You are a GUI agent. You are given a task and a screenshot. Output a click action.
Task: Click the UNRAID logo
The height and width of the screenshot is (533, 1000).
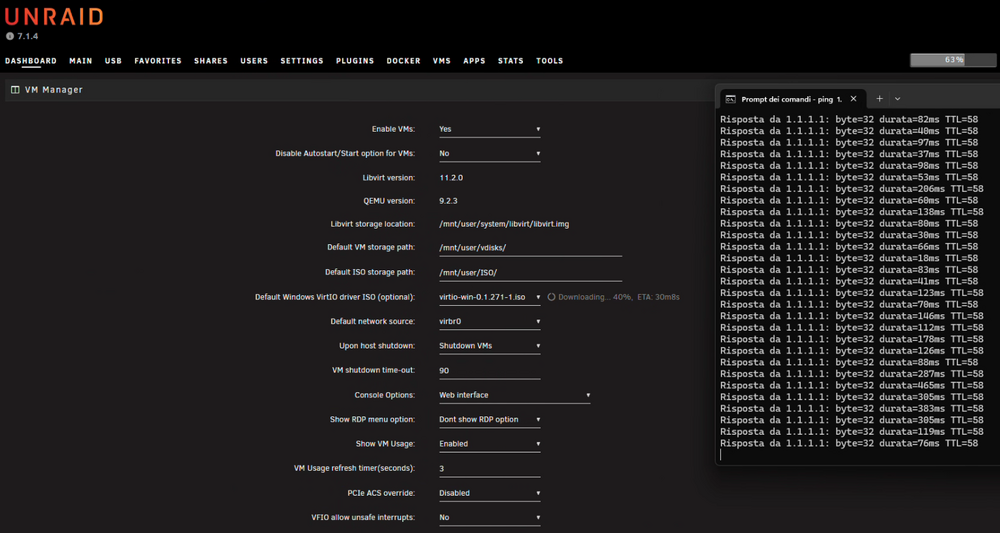point(54,17)
